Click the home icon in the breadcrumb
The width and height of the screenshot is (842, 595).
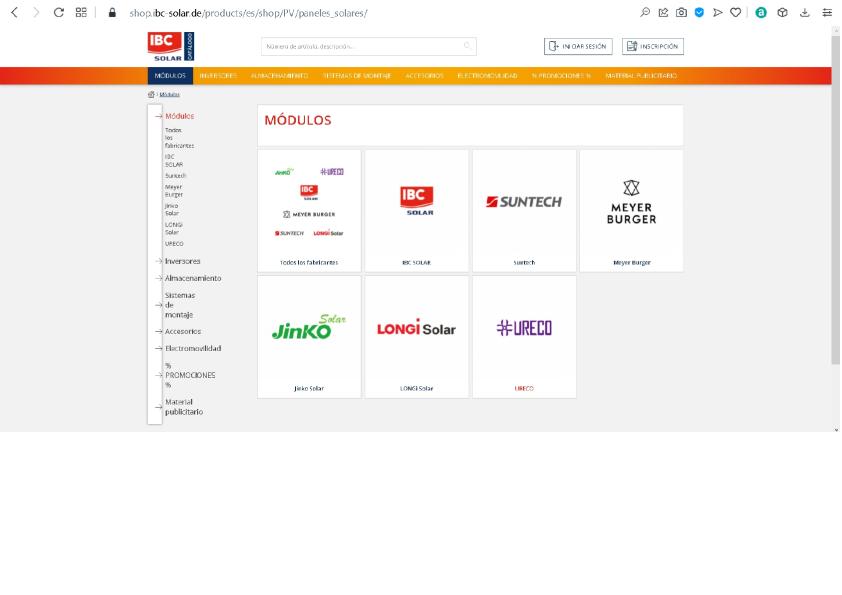(x=151, y=95)
